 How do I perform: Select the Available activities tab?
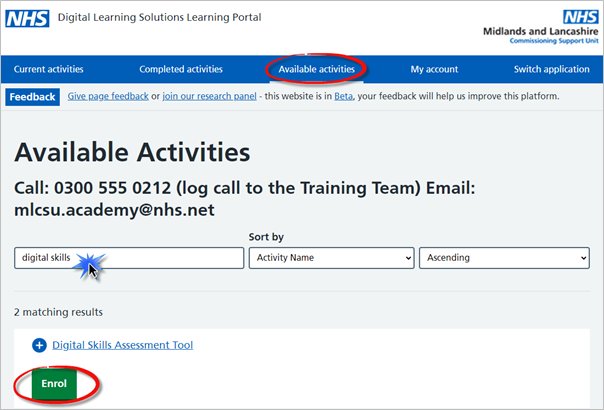pos(317,69)
